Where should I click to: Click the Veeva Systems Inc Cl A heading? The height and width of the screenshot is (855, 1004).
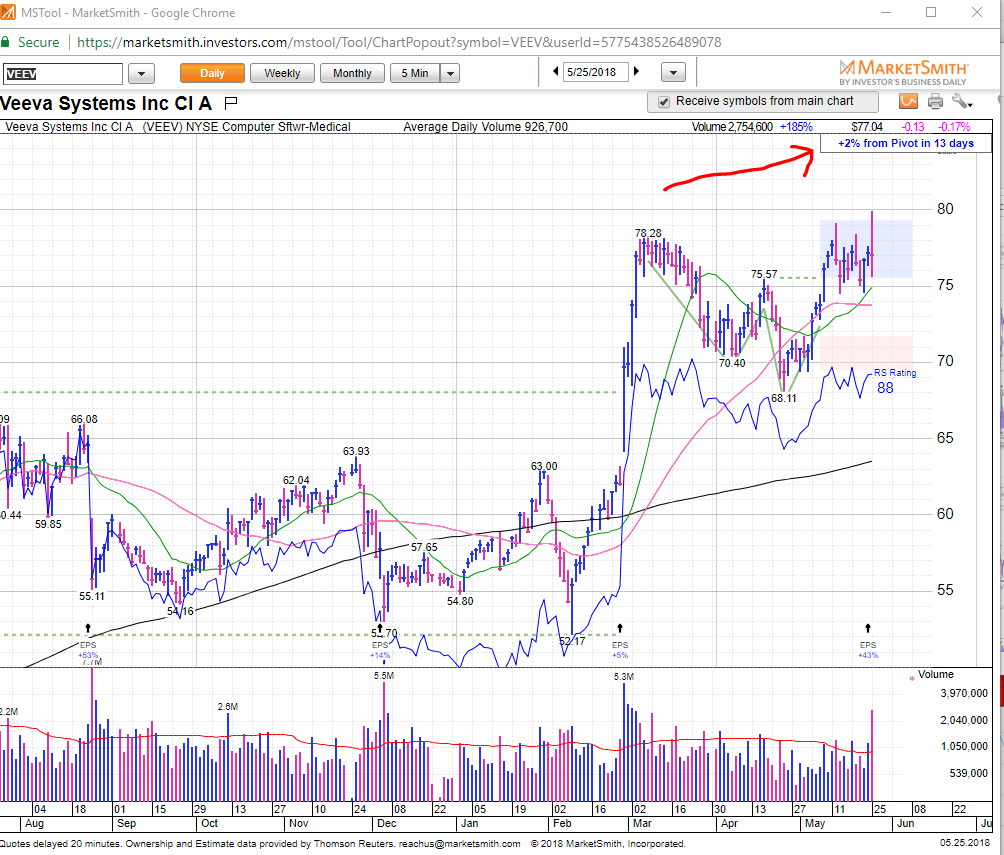106,103
